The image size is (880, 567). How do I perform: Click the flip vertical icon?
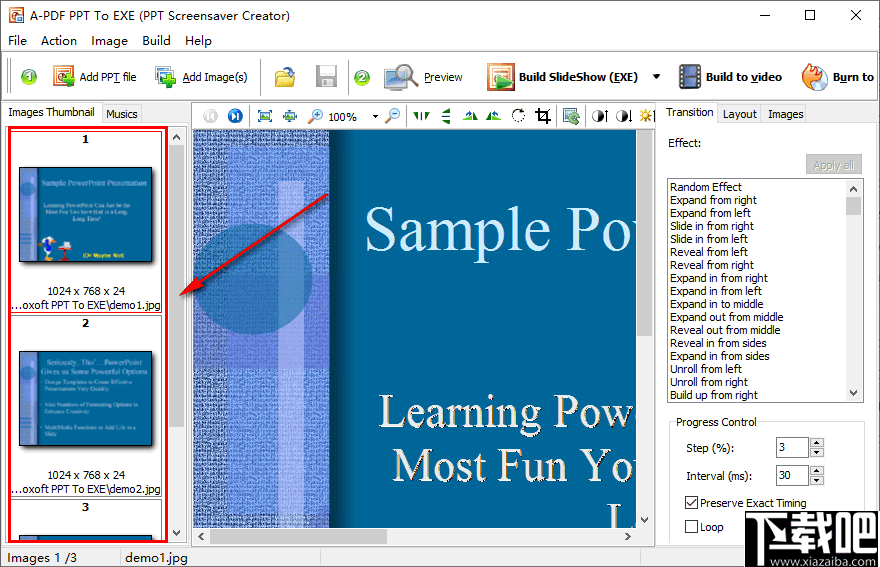point(446,116)
